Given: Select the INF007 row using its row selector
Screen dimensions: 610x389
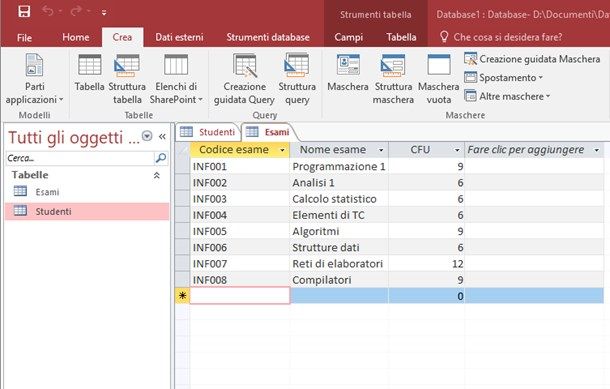Looking at the screenshot, I should (x=182, y=264).
